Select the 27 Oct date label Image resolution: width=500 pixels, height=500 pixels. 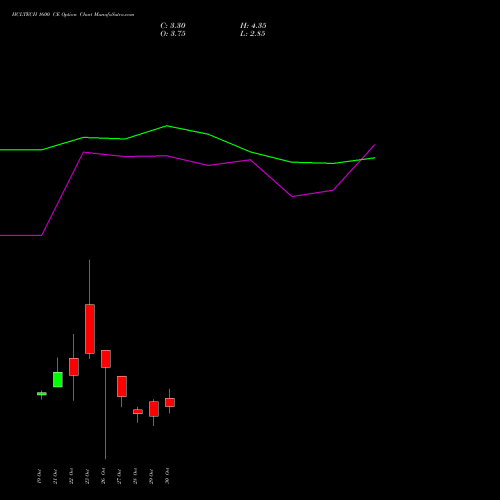click(x=119, y=476)
